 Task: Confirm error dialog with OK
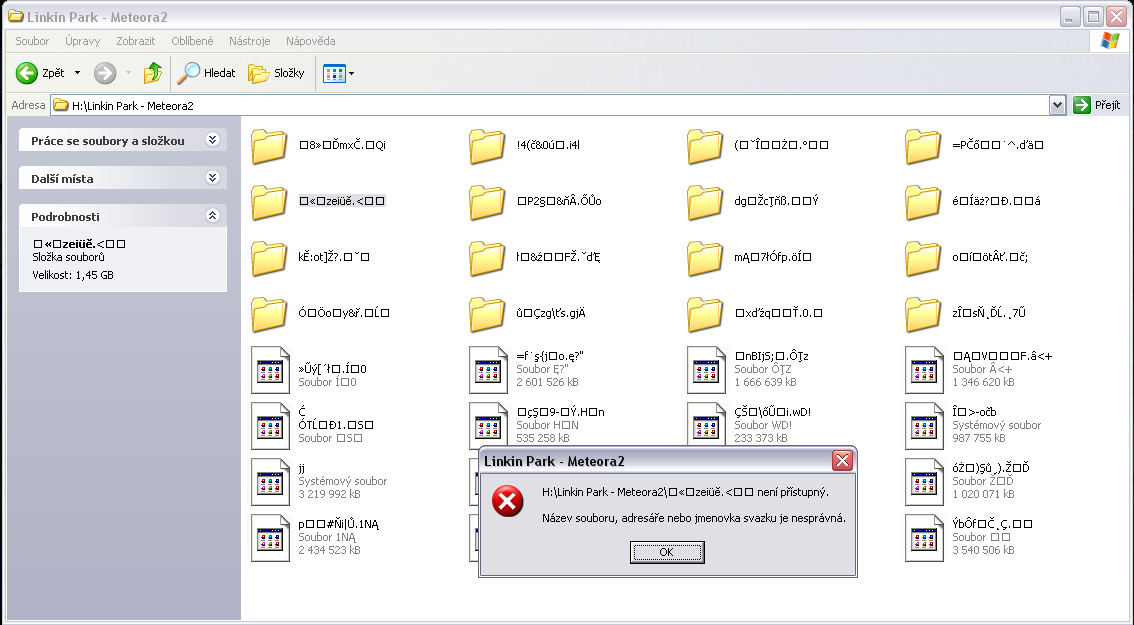667,552
